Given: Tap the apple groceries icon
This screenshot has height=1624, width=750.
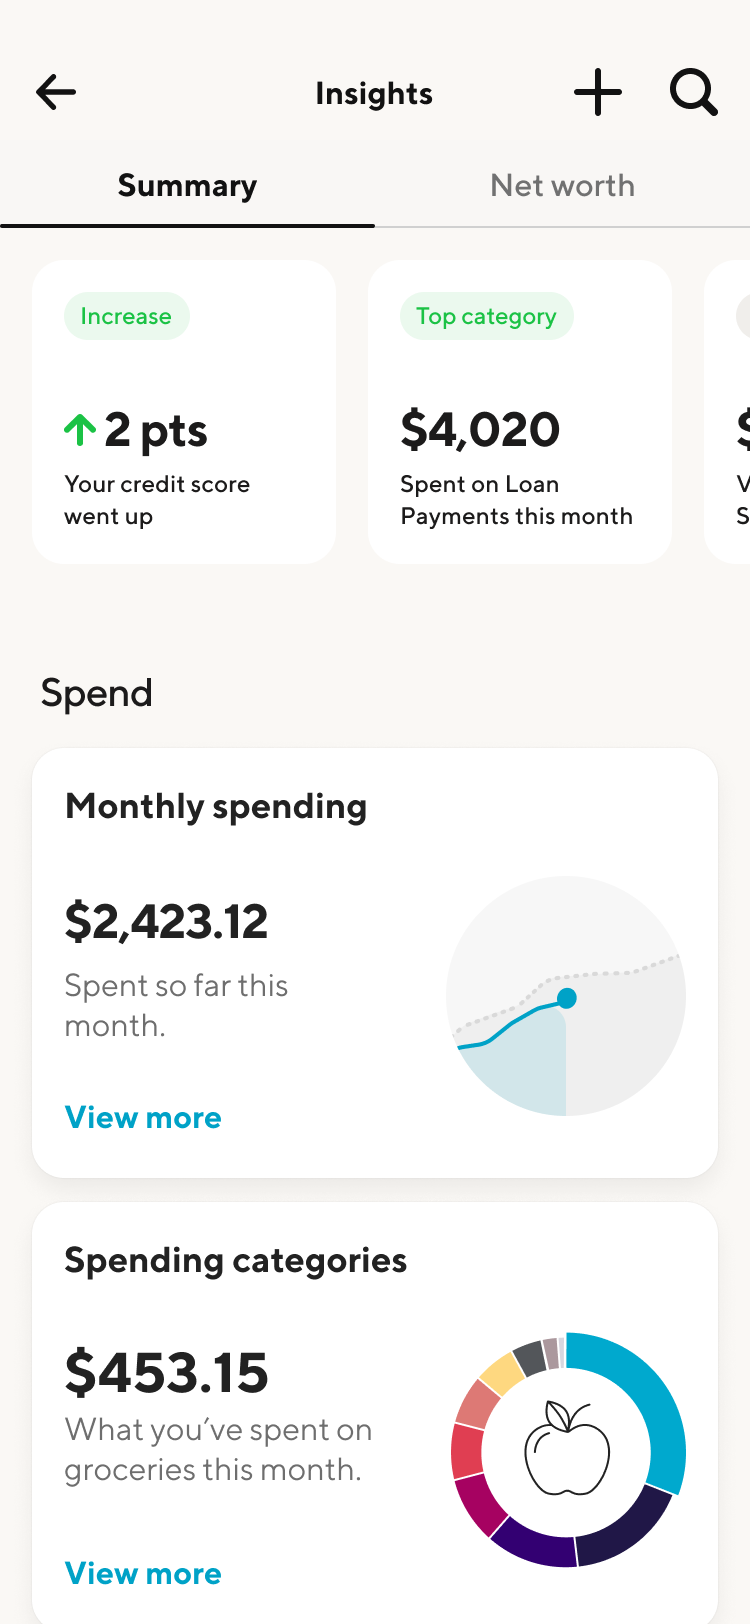Looking at the screenshot, I should click(x=567, y=1448).
